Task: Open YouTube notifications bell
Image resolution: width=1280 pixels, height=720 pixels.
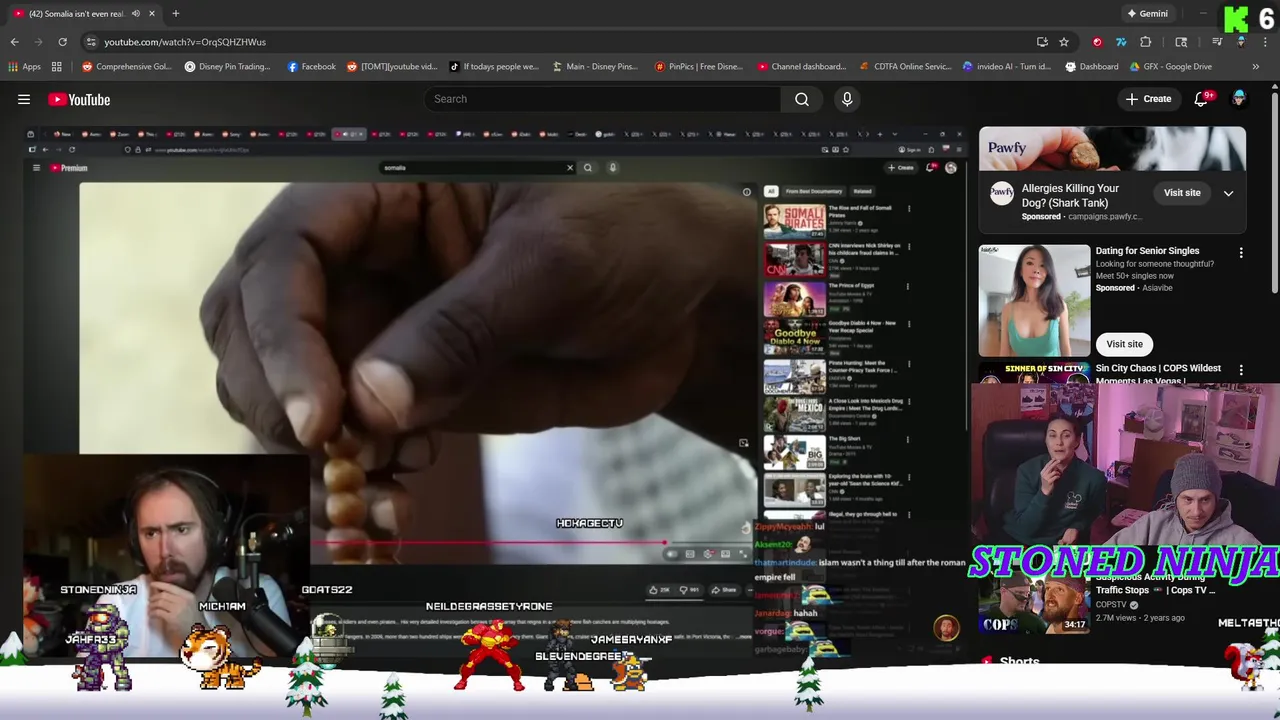Action: coord(1201,99)
